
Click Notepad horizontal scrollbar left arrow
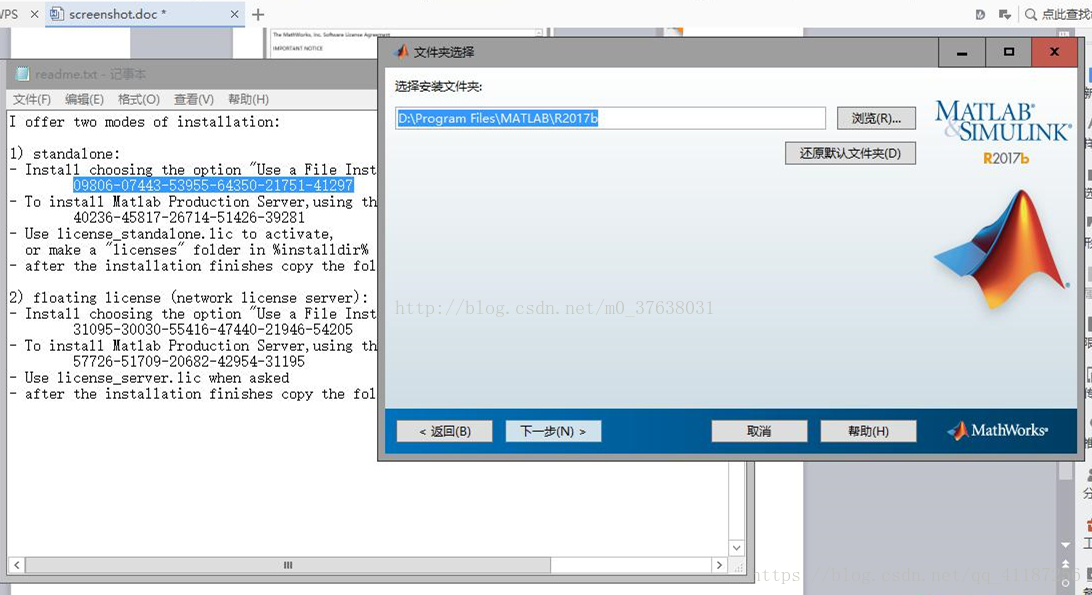tap(17, 565)
